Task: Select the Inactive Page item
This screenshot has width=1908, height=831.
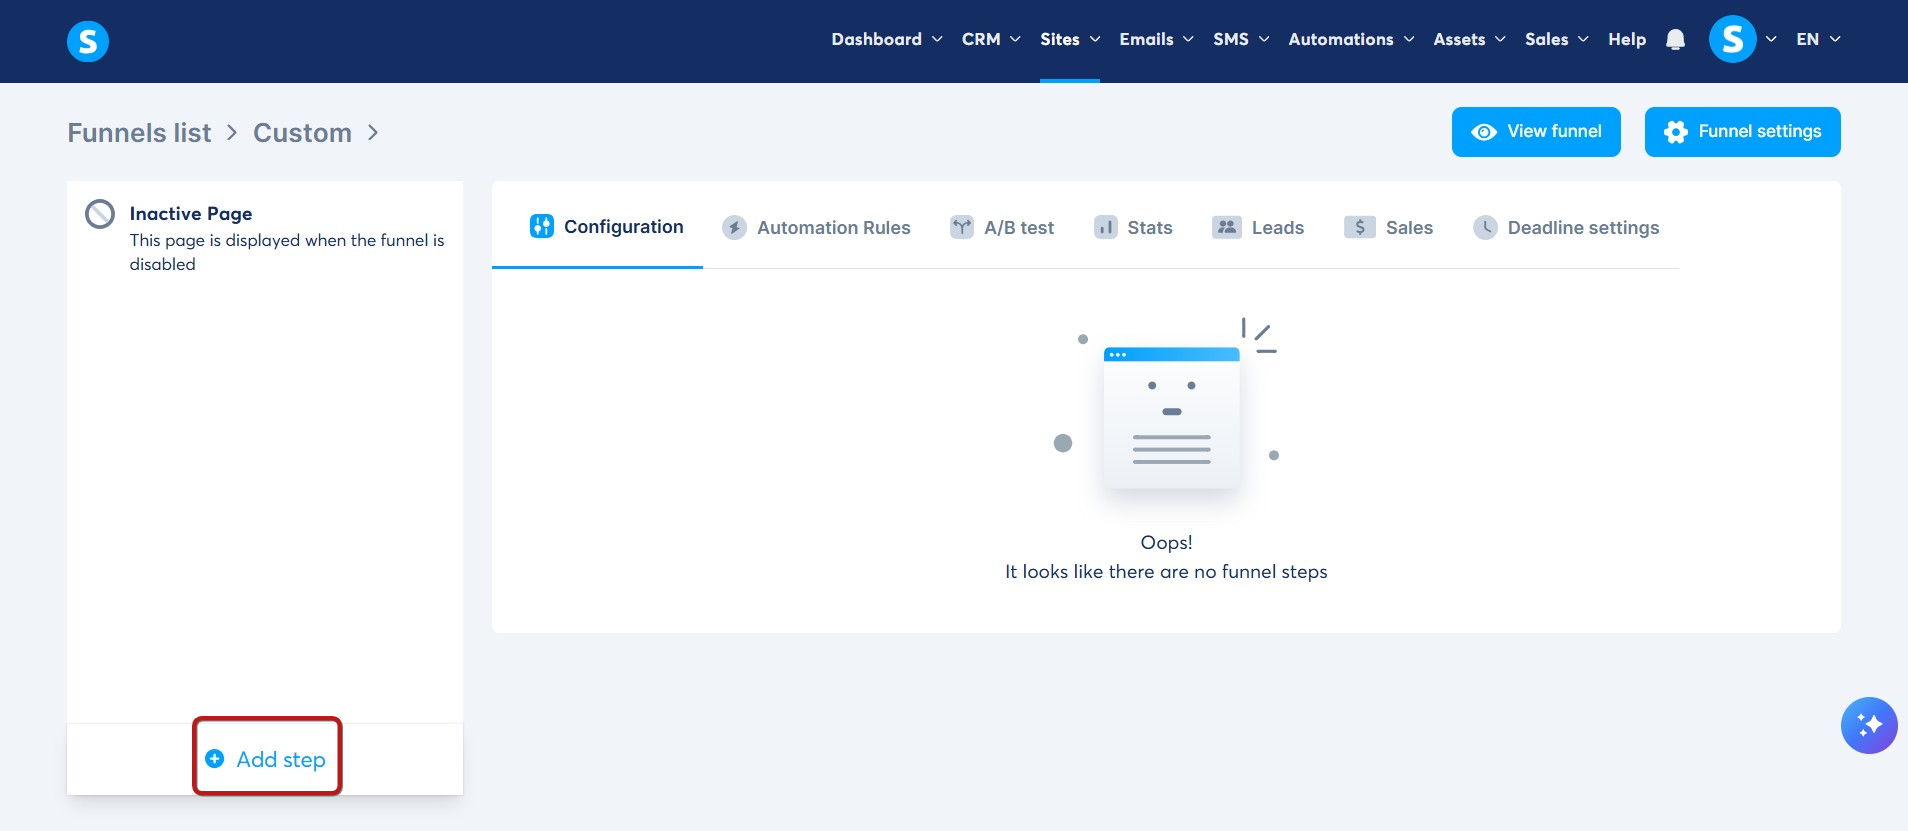Action: coord(265,238)
